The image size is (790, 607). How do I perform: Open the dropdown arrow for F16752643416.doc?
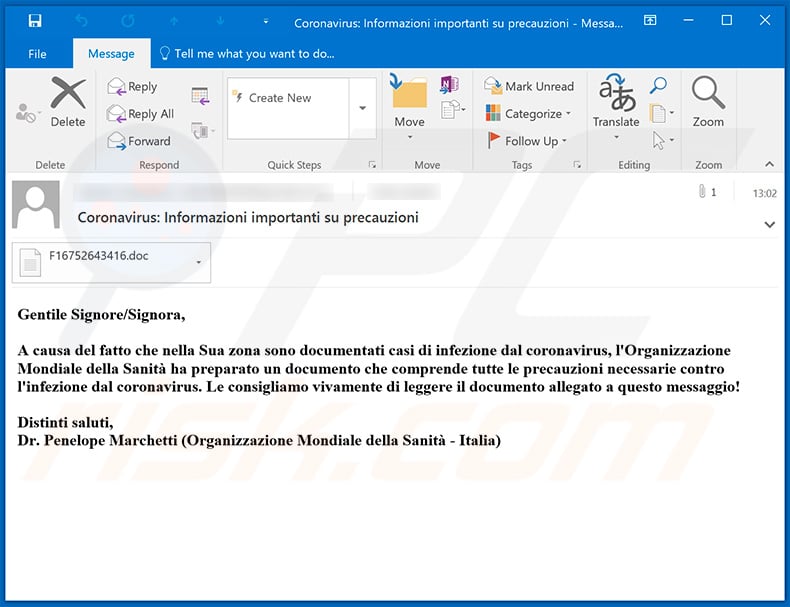tap(199, 262)
